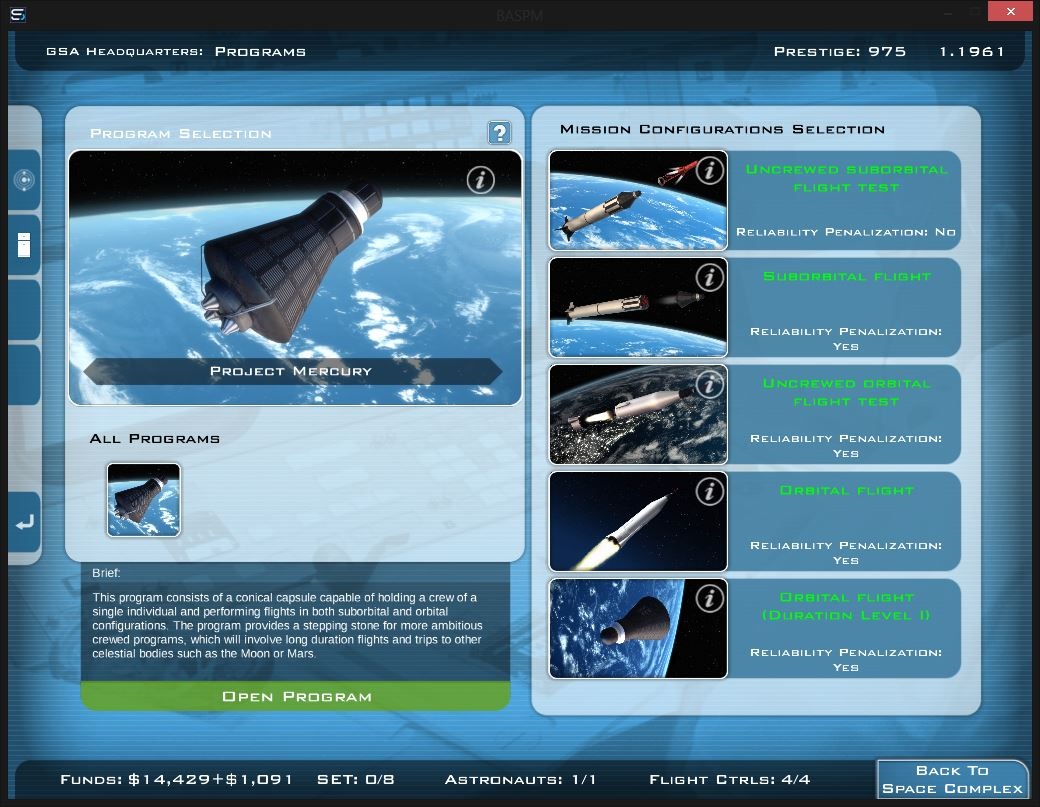Click the Prestige: 975 readout
1040x807 pixels.
coord(840,52)
